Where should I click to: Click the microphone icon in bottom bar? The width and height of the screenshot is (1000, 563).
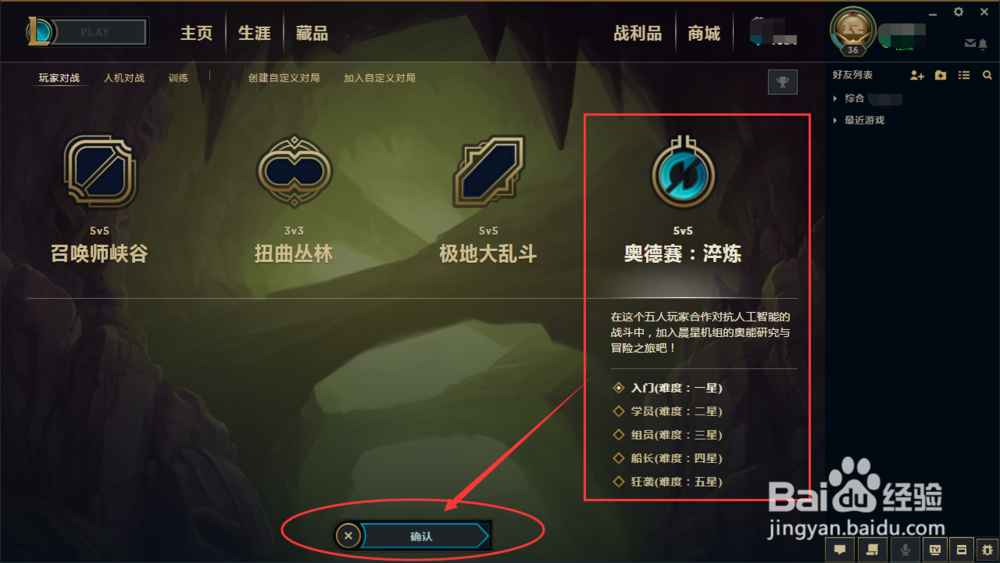pyautogui.click(x=904, y=550)
